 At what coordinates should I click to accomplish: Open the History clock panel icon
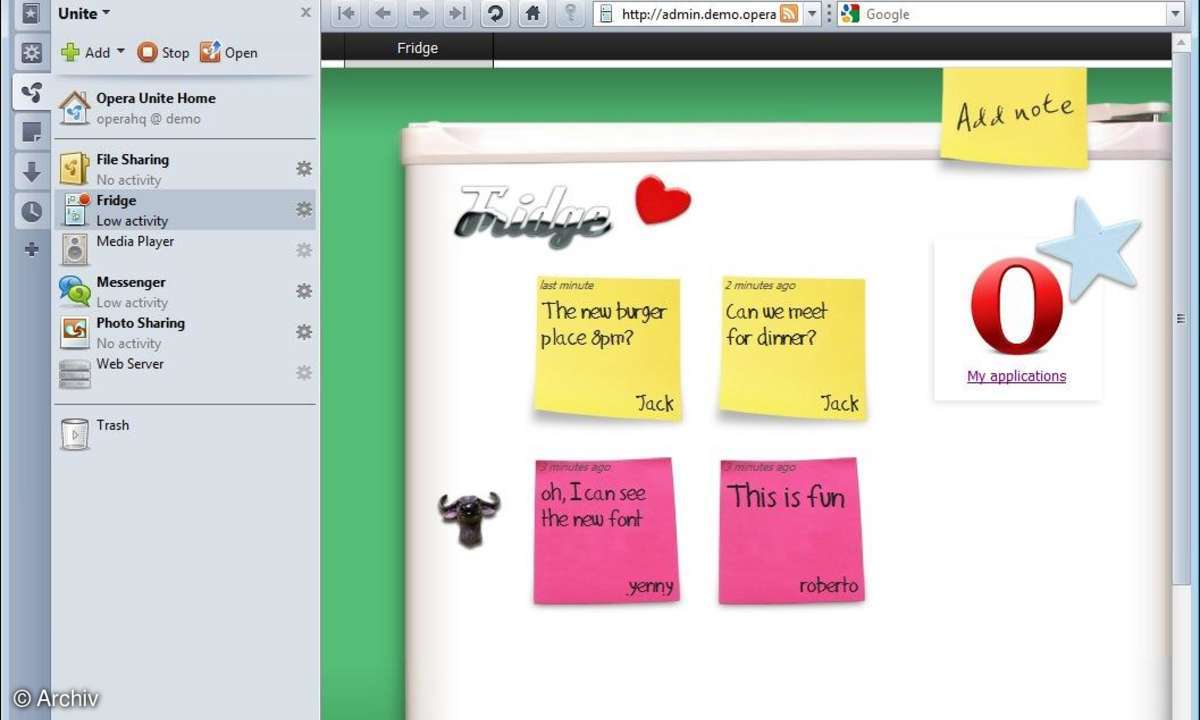pos(32,211)
